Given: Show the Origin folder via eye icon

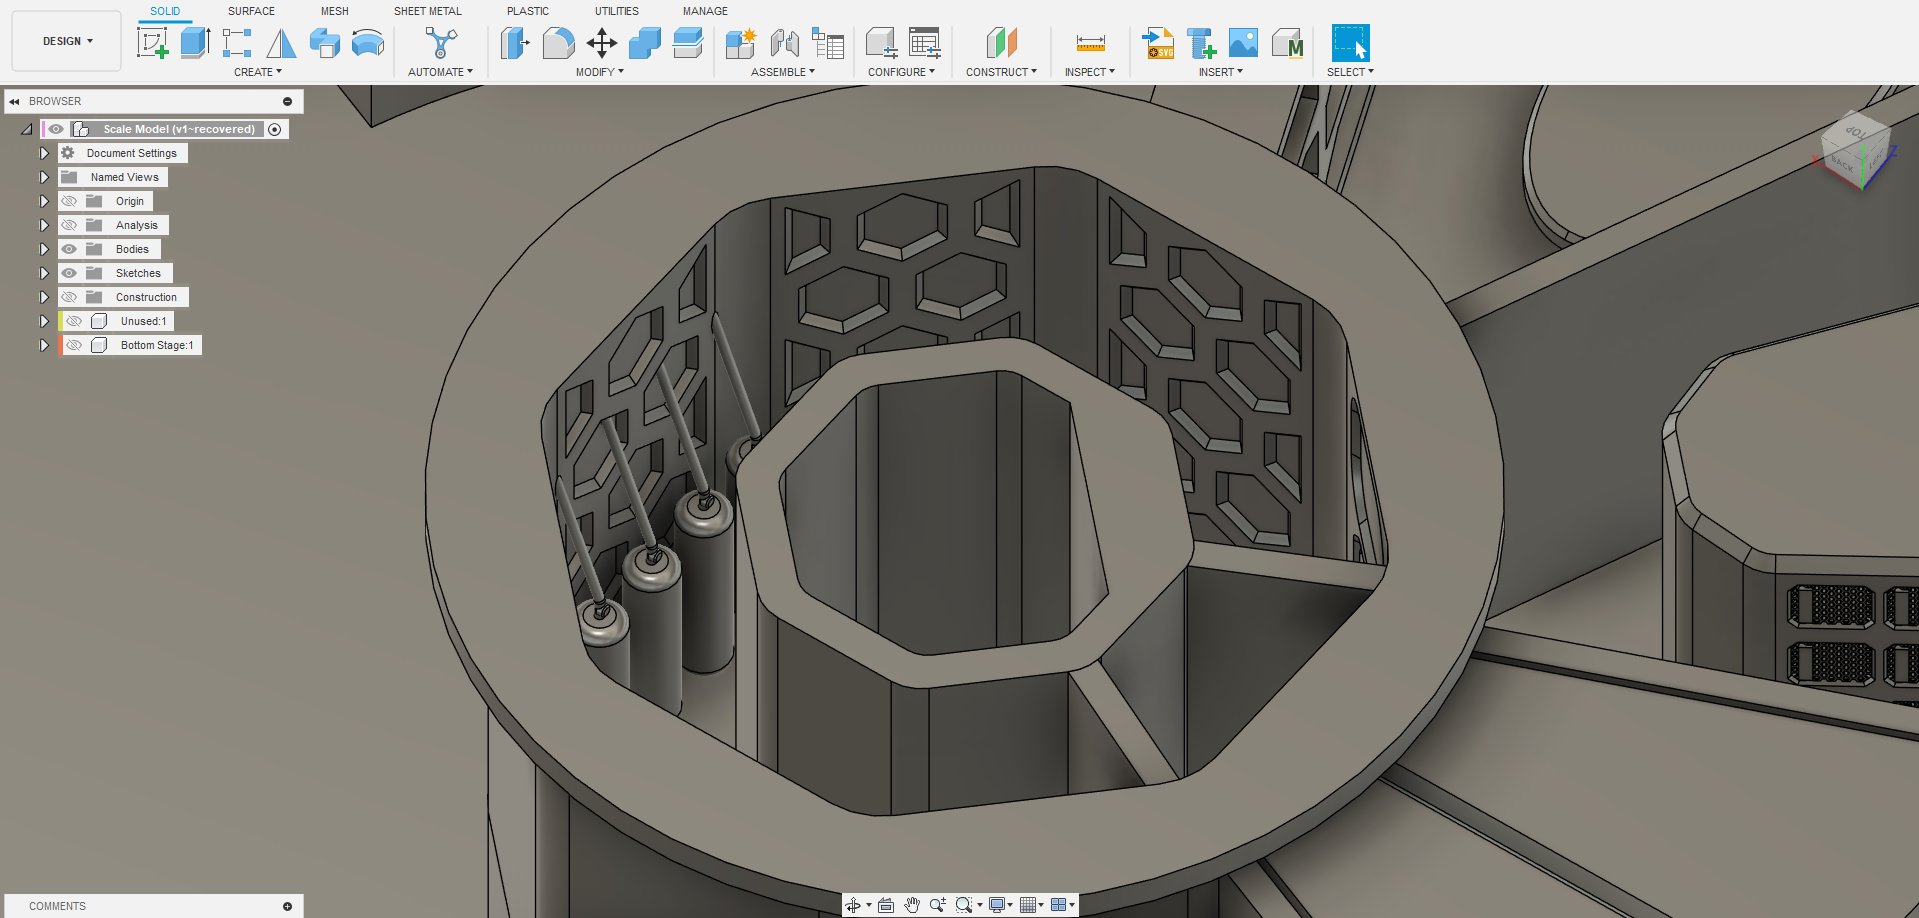Looking at the screenshot, I should (x=69, y=201).
